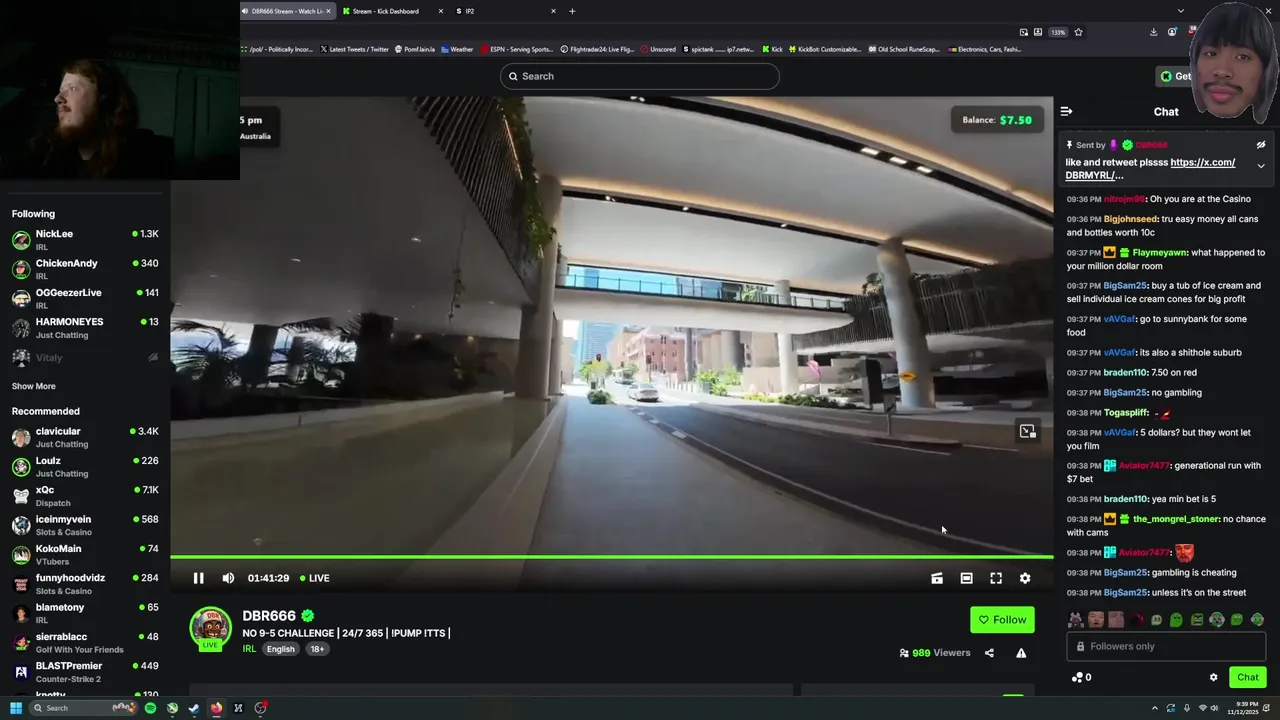Focus the Kick search box

(x=640, y=76)
